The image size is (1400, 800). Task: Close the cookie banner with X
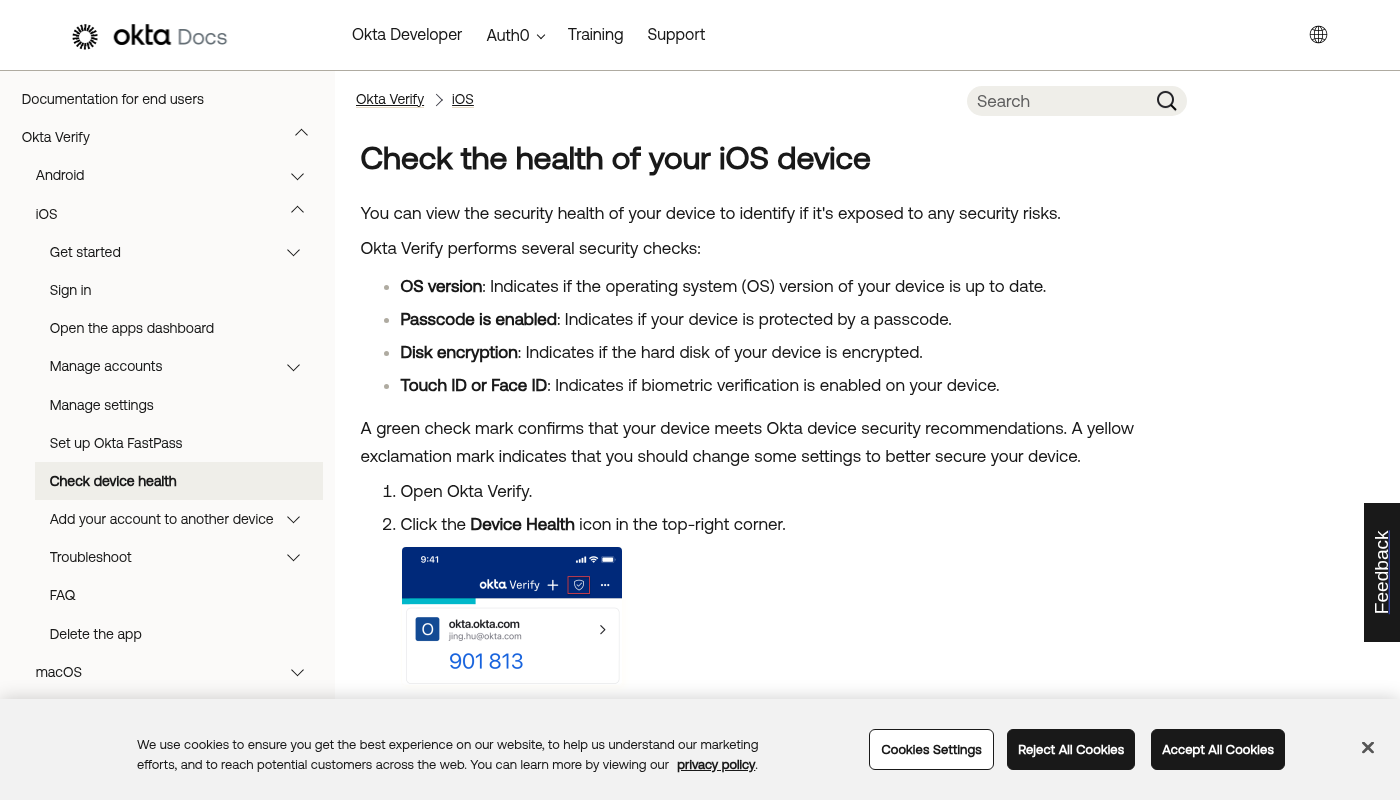(1367, 748)
